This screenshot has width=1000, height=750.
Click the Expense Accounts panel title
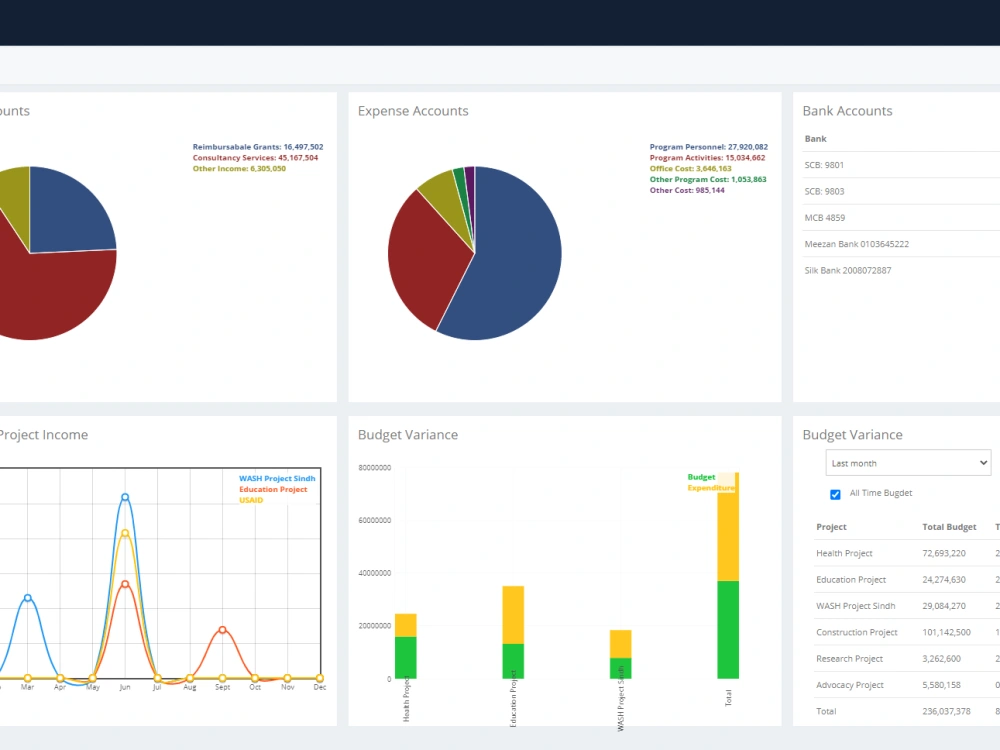click(413, 111)
